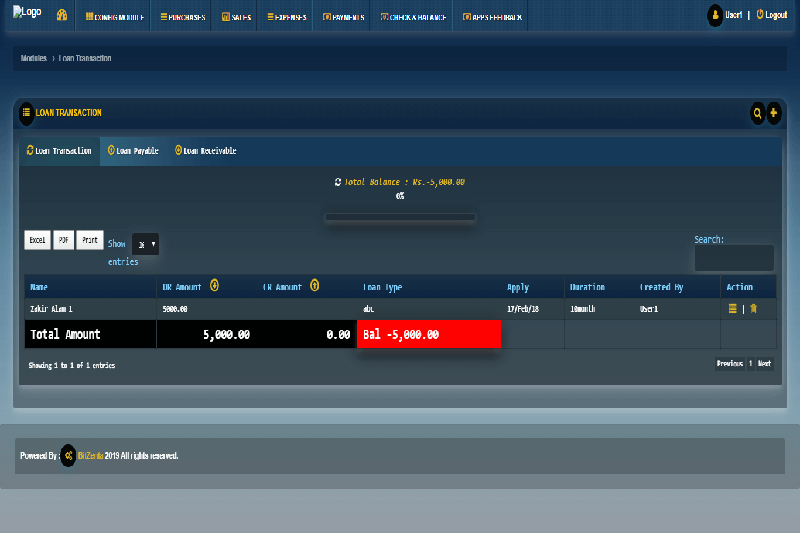
Task: Switch to the Loan Receivable tab
Action: [x=205, y=151]
